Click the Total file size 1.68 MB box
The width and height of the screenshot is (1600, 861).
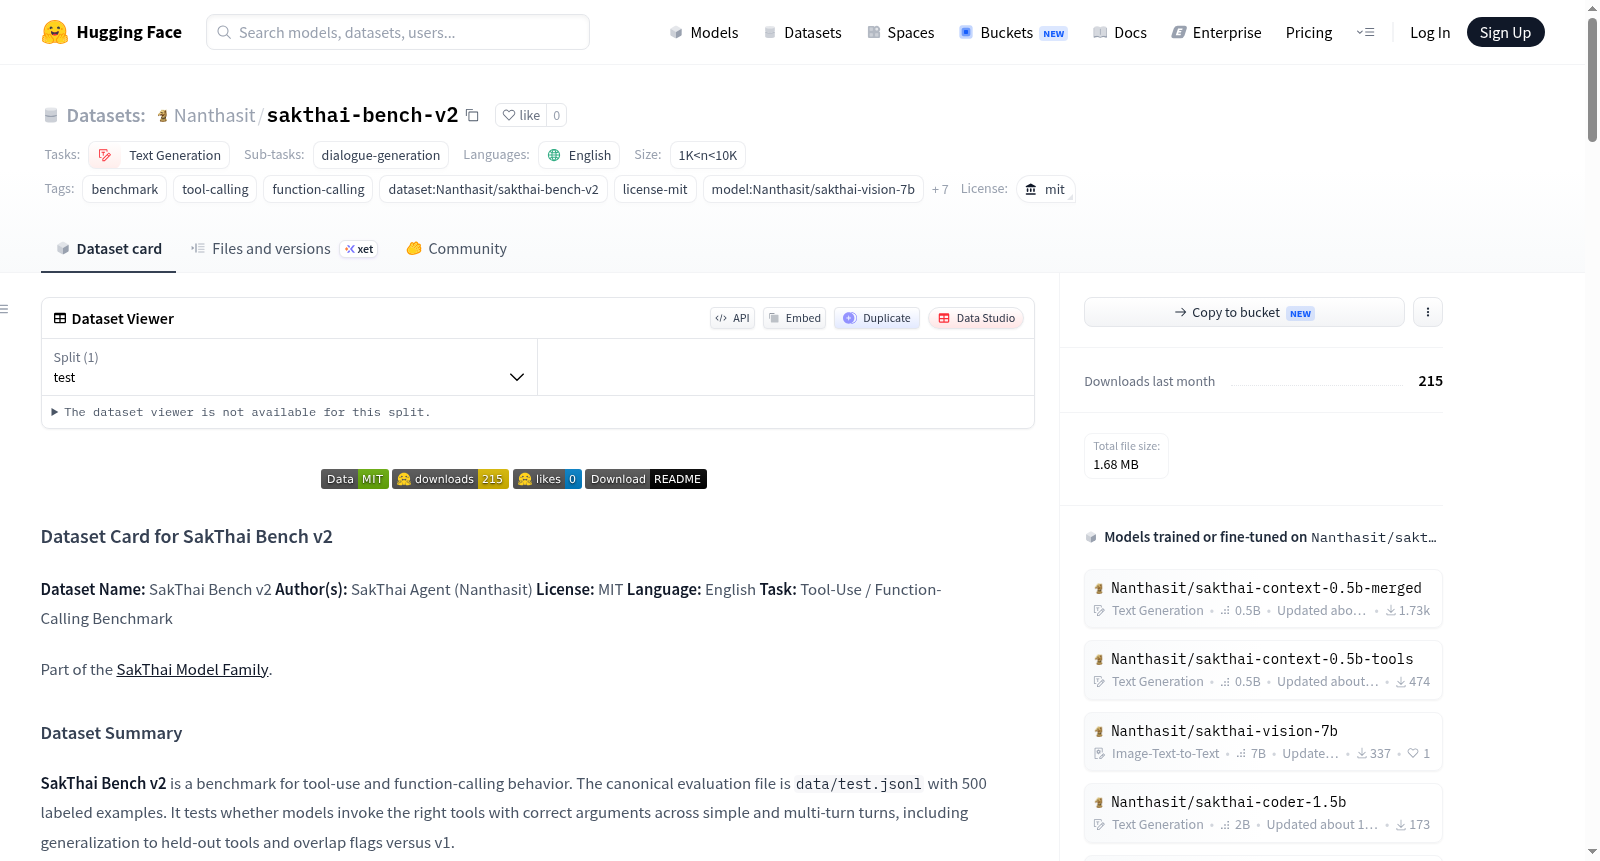pos(1126,456)
